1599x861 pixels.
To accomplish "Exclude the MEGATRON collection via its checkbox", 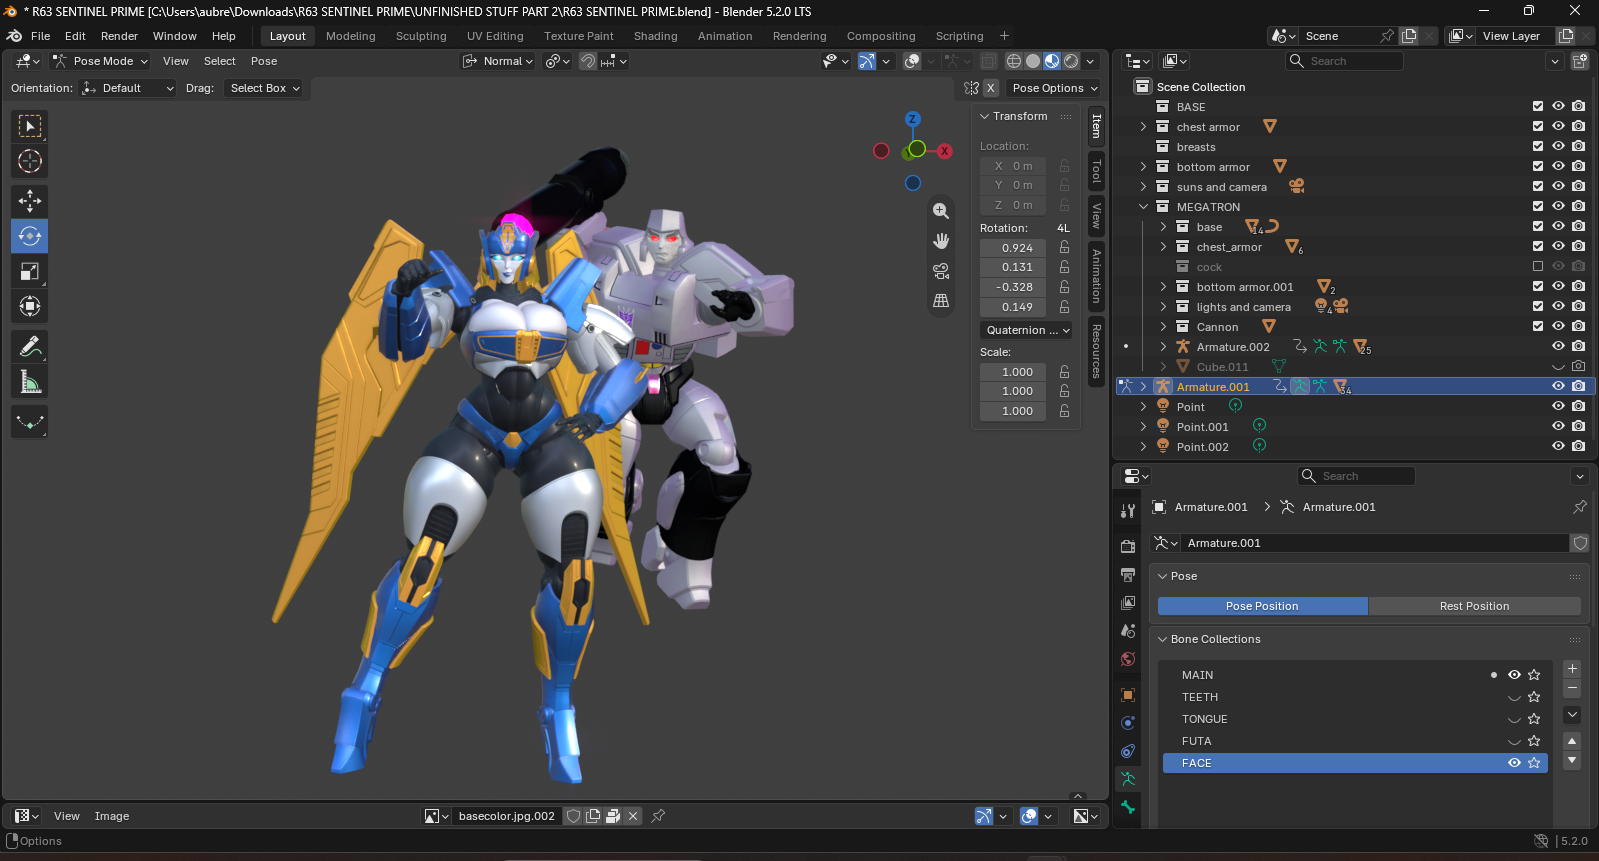I will (x=1538, y=206).
